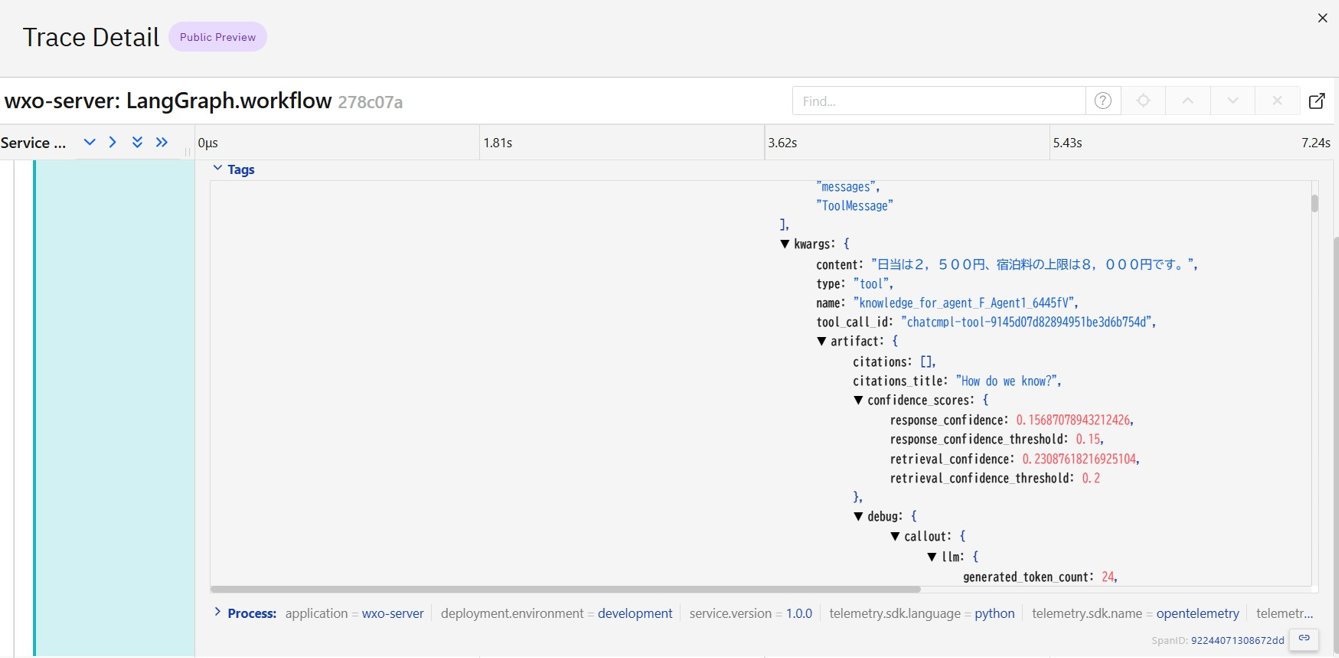Click response_confidence_threshold value 0.15

click(1089, 439)
